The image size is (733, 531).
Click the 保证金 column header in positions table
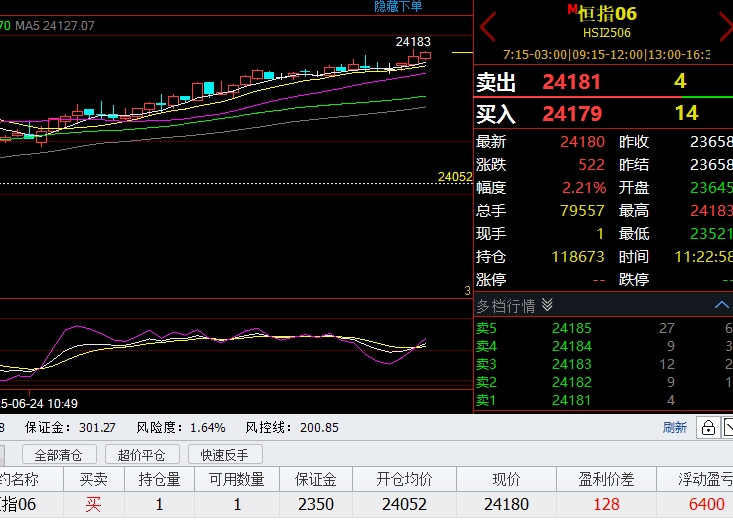pyautogui.click(x=316, y=479)
